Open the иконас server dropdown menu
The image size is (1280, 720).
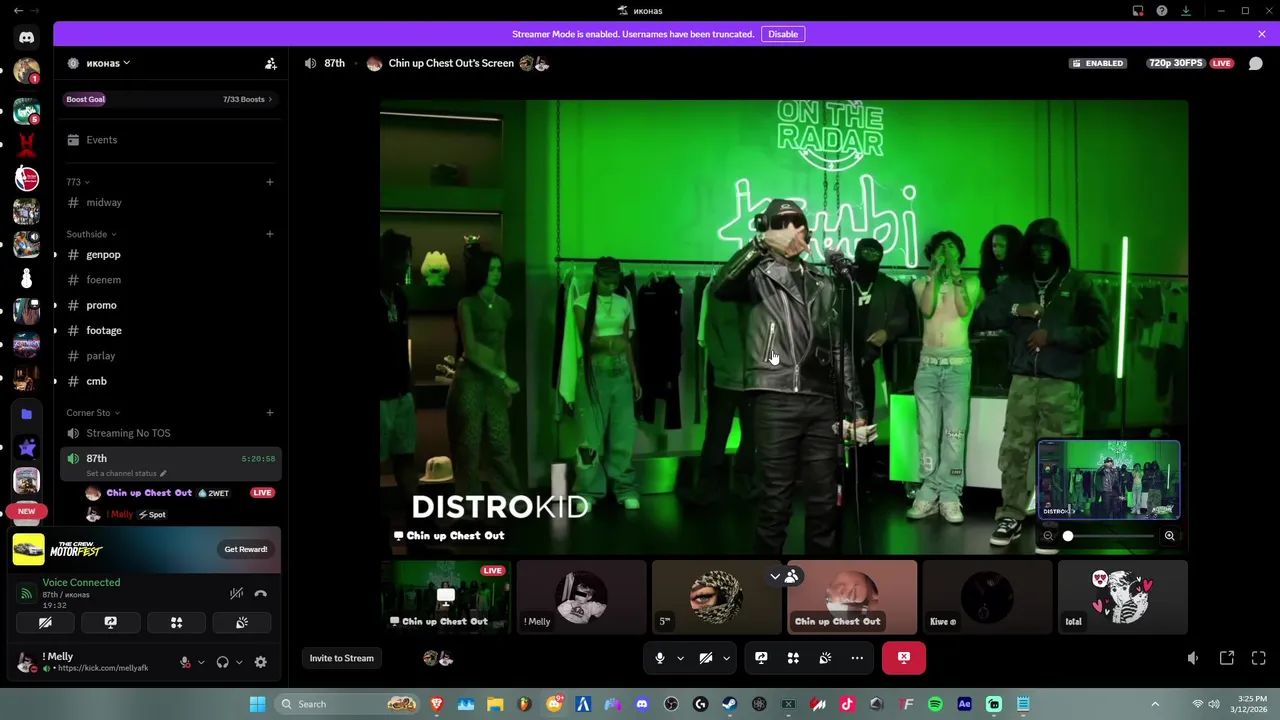(108, 63)
